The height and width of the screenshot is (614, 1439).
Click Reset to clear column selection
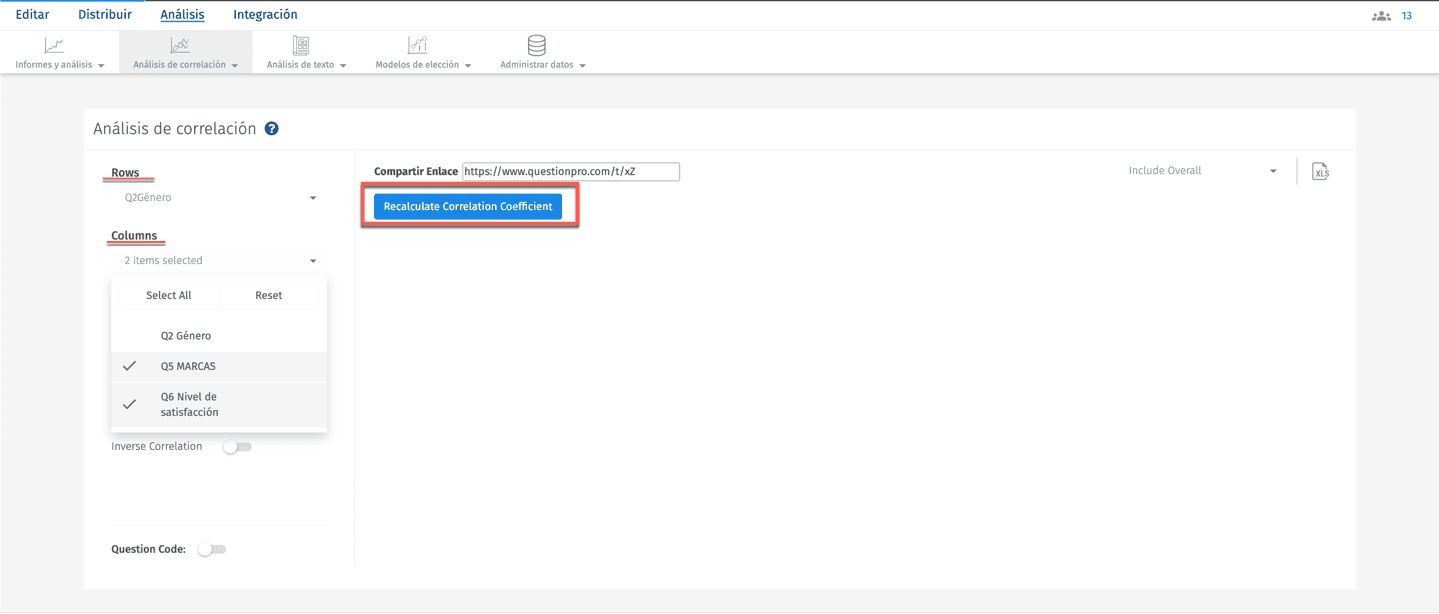[x=269, y=295]
